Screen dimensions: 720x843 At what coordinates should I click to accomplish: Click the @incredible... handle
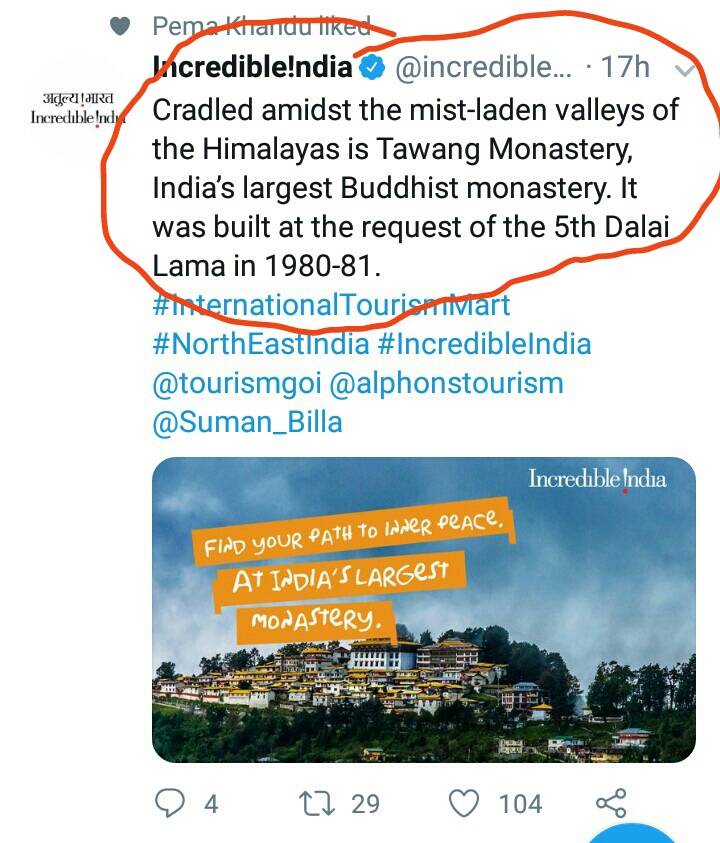(483, 68)
